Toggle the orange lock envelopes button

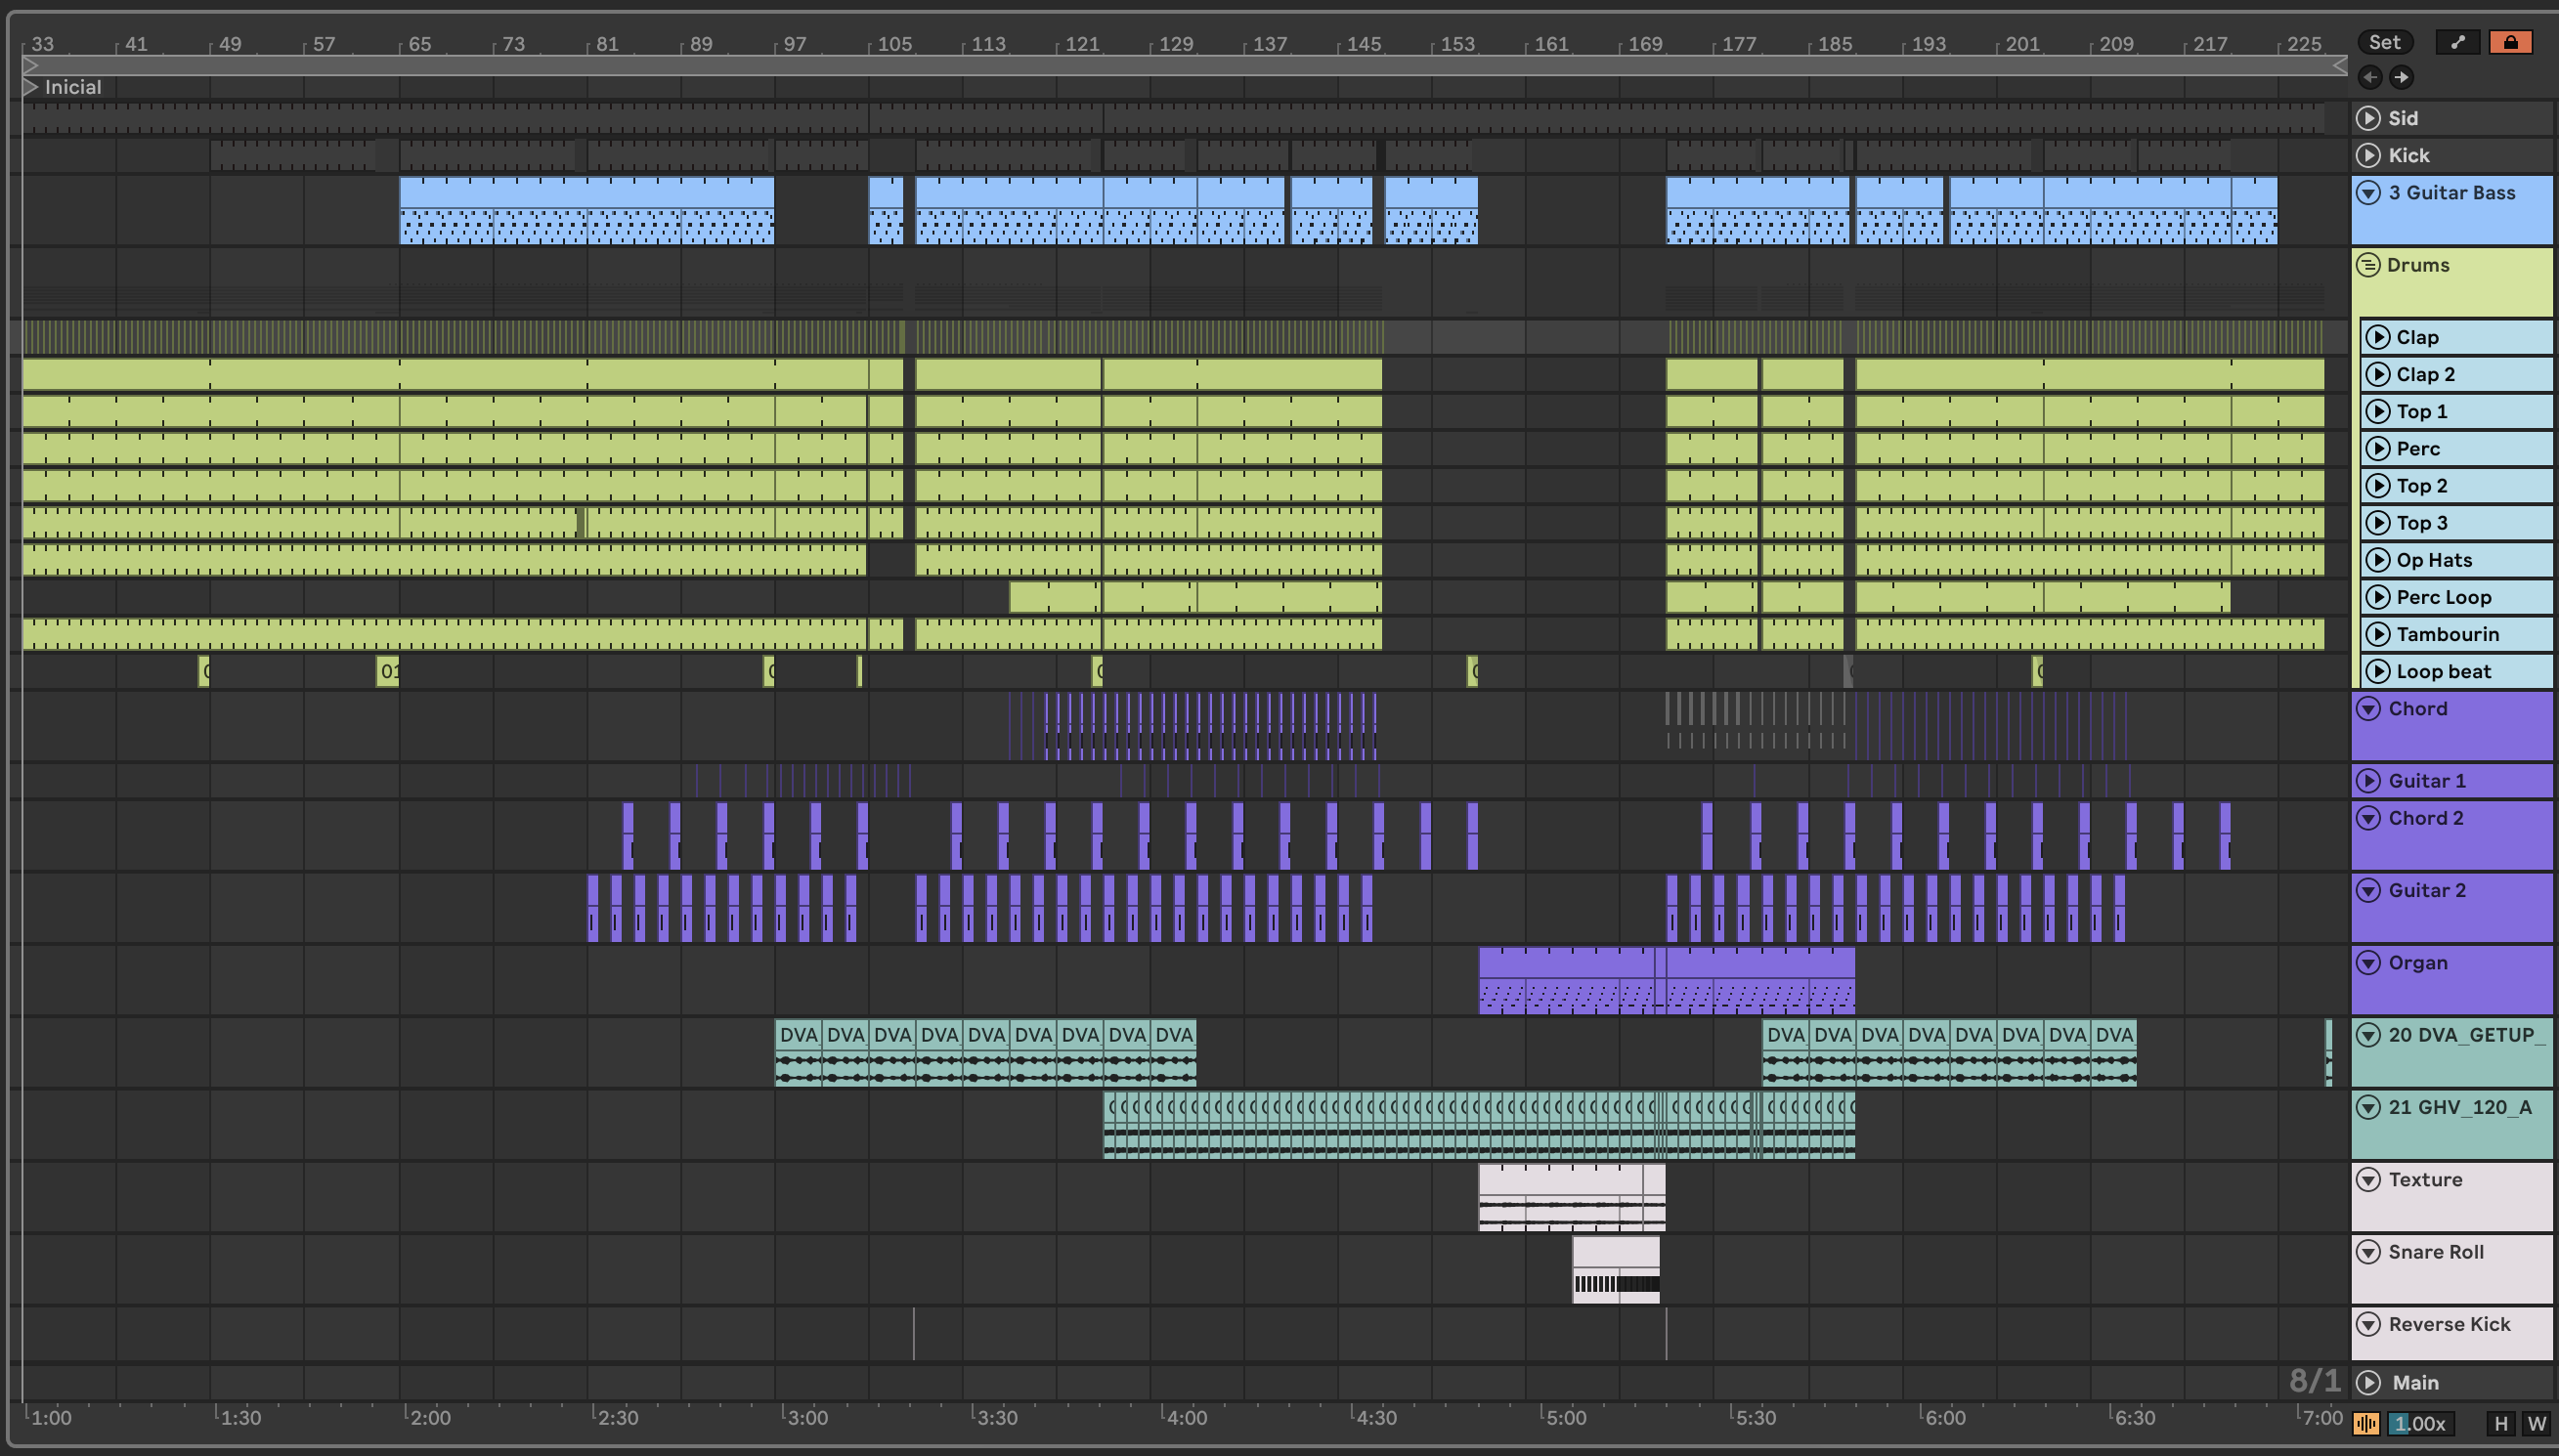(2510, 42)
